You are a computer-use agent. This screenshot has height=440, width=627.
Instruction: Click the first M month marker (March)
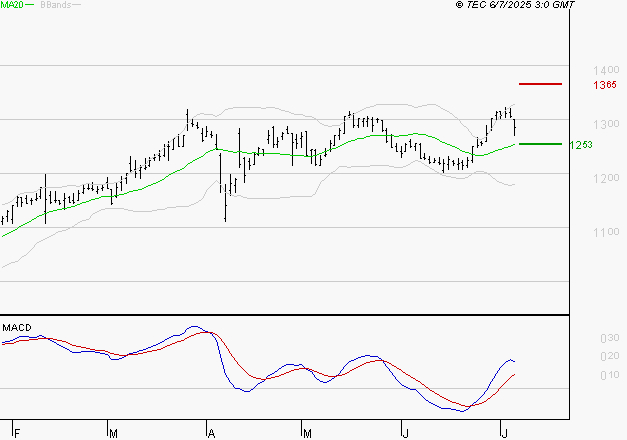click(x=114, y=433)
